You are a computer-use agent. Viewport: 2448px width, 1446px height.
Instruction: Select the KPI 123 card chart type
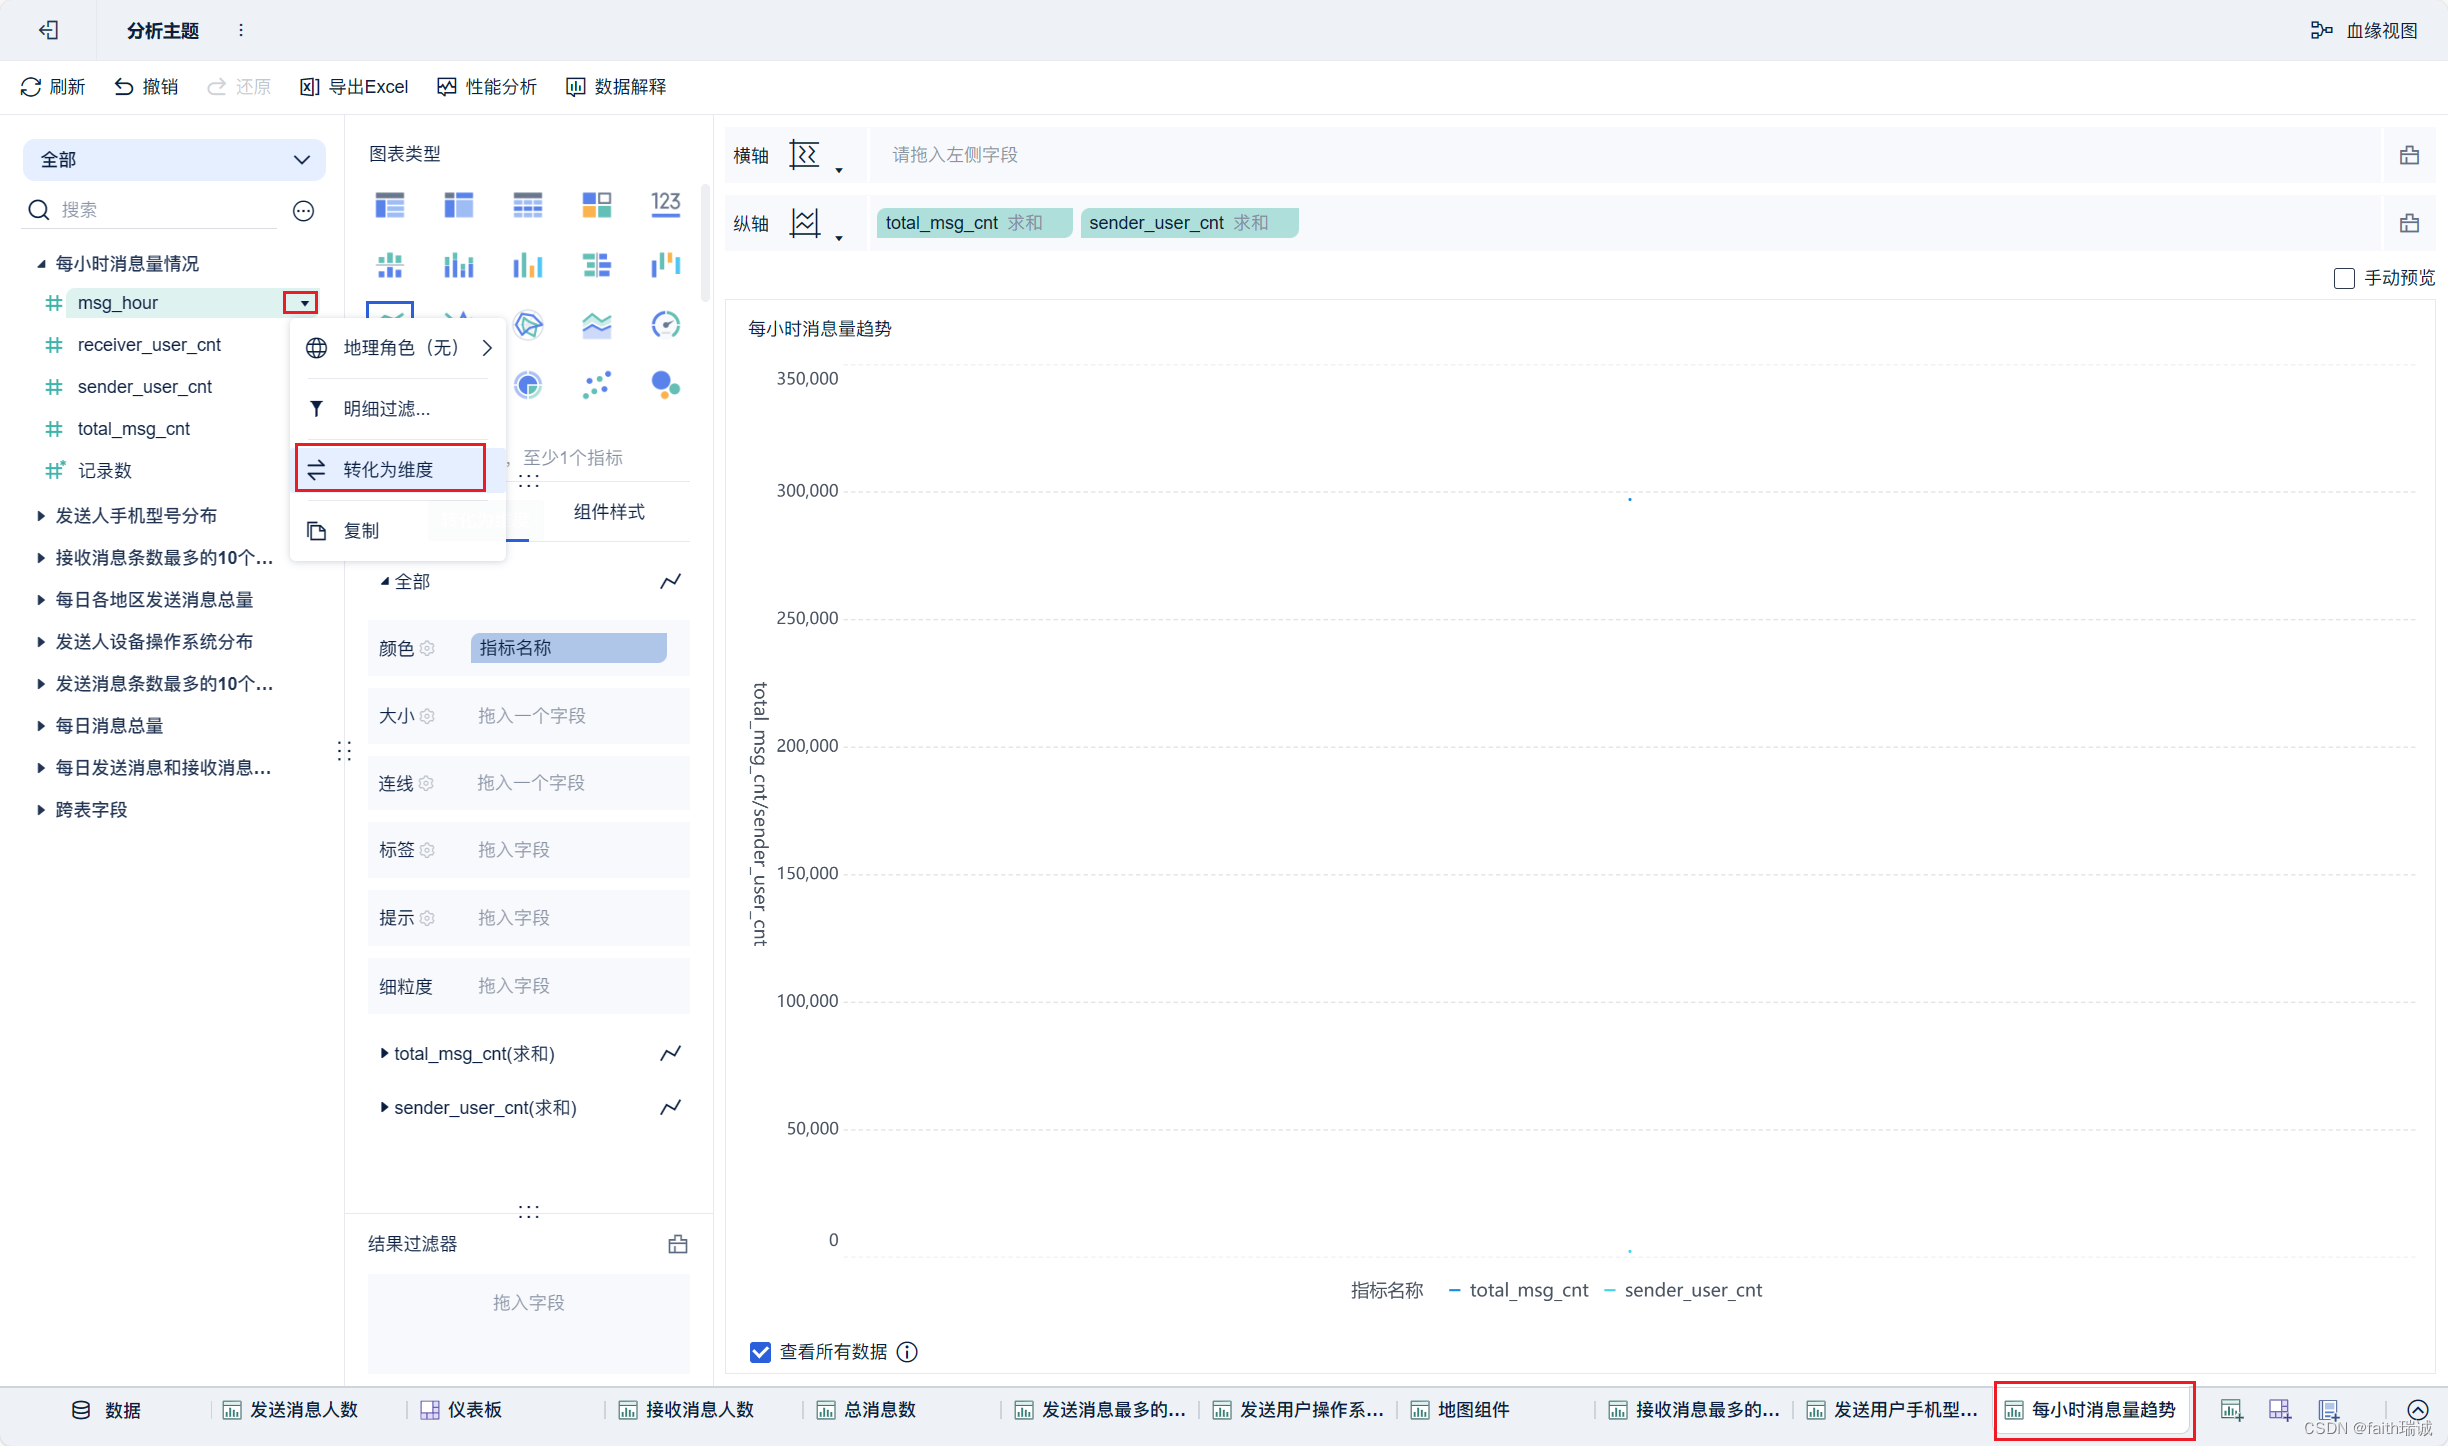tap(665, 205)
